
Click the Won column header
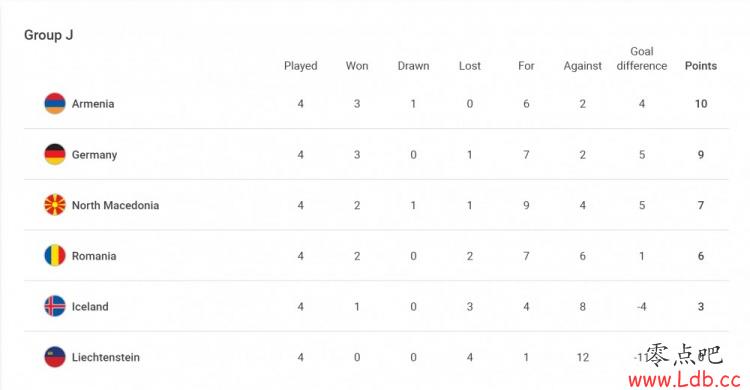pyautogui.click(x=357, y=66)
